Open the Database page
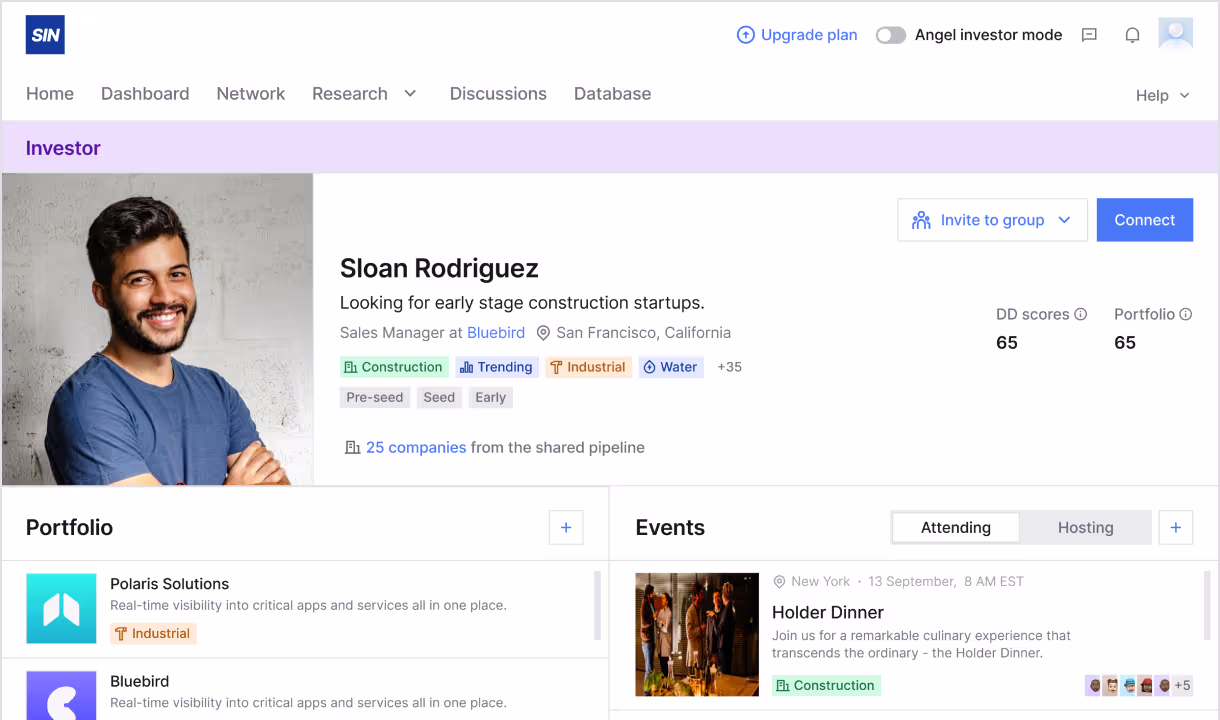 [612, 93]
